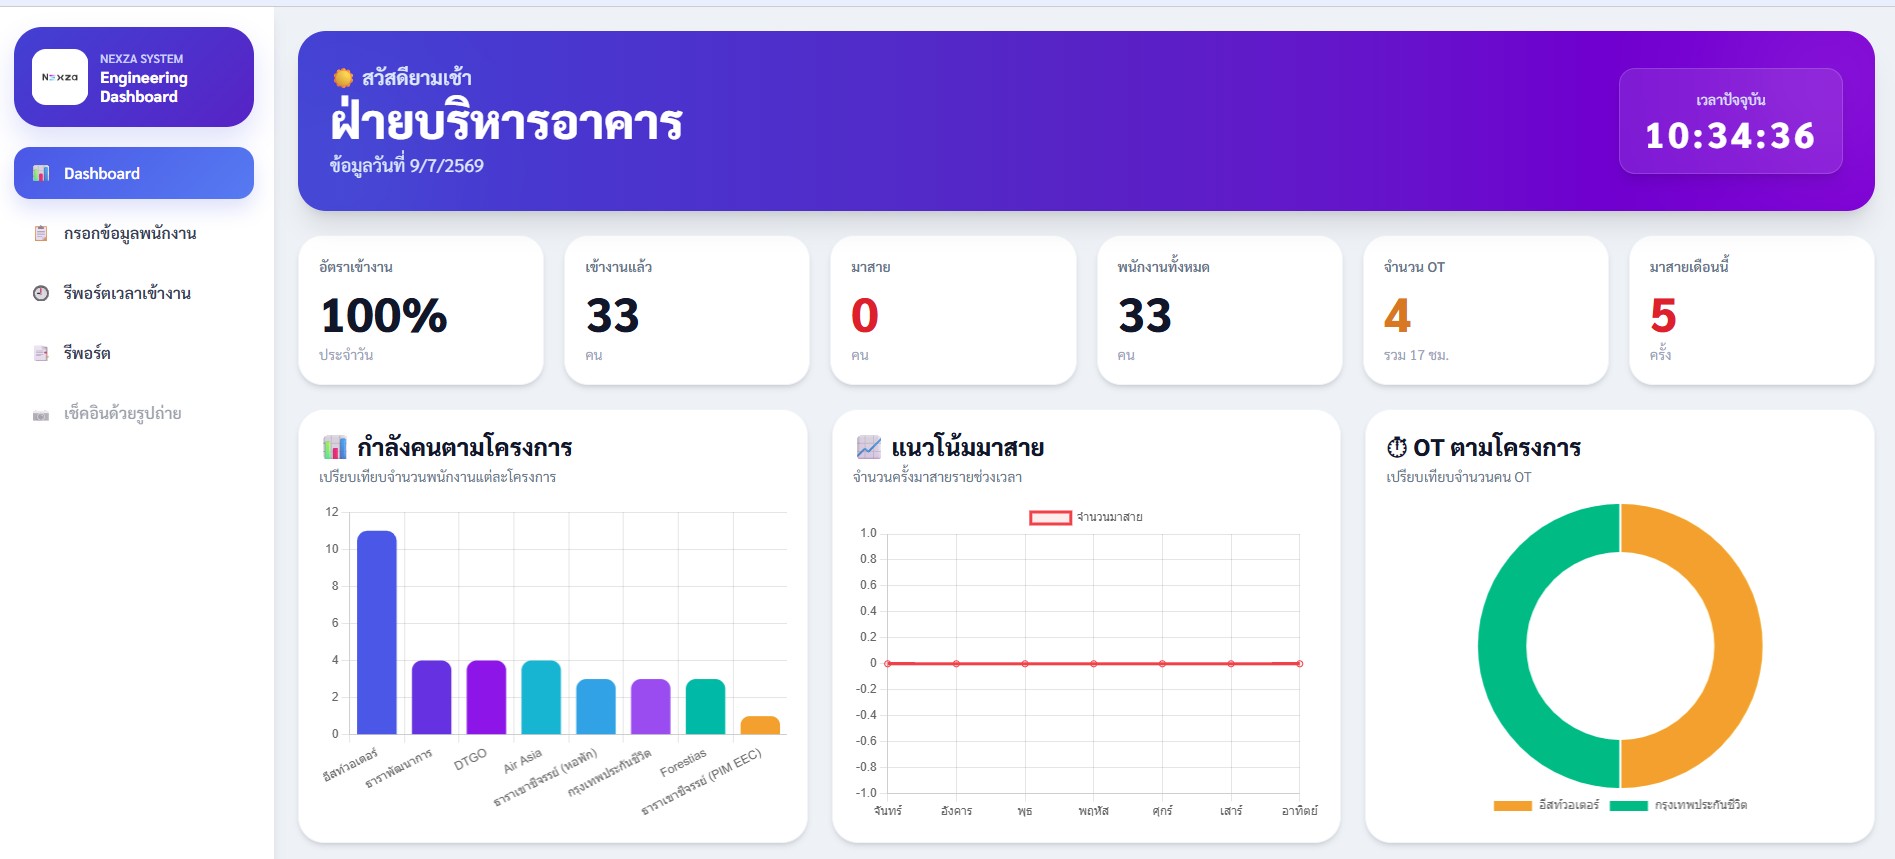Click the Nexza logo icon
The image size is (1895, 859).
(60, 77)
